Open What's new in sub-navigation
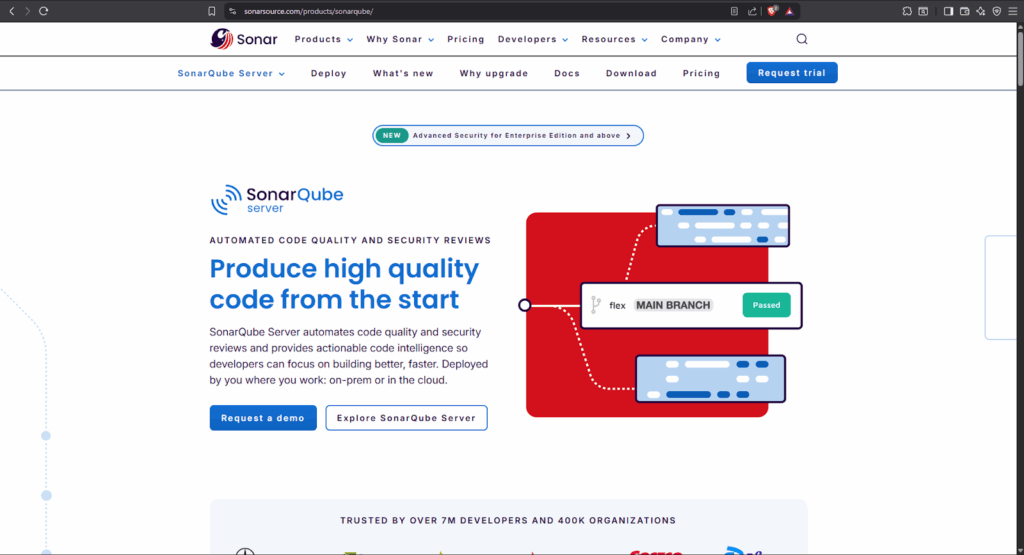Viewport: 1024px width, 555px height. tap(403, 73)
